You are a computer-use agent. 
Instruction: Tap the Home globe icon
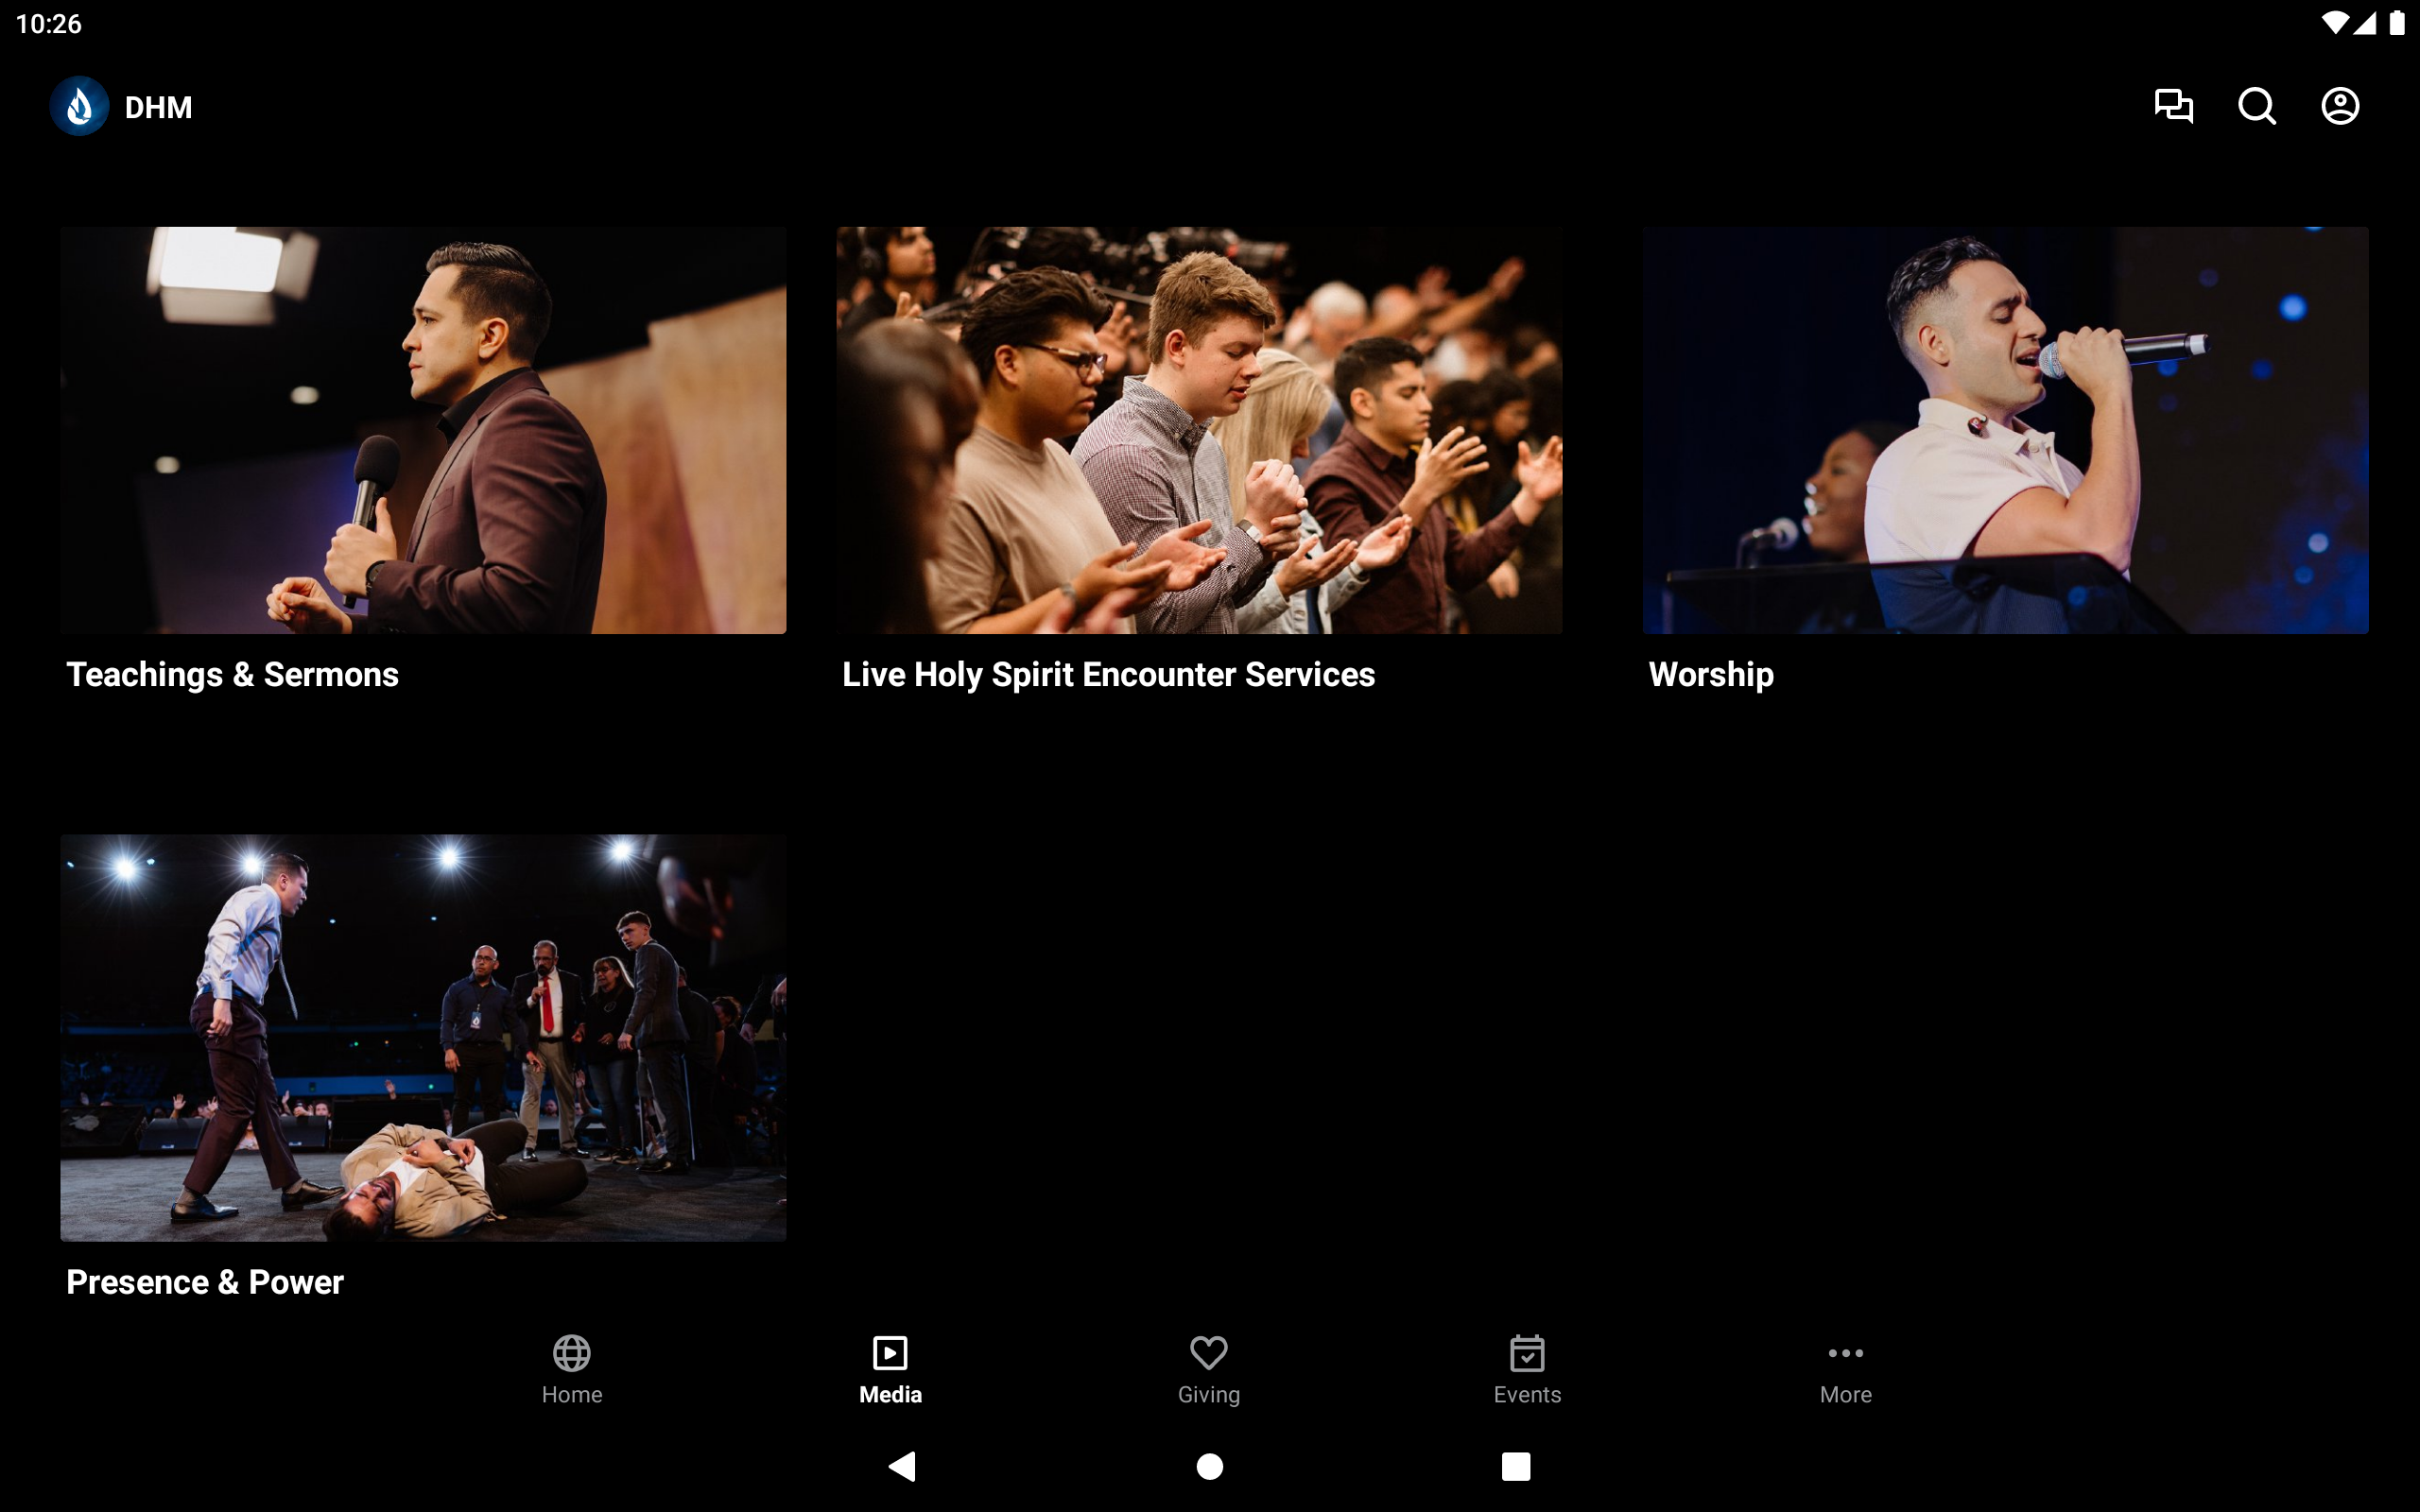(x=572, y=1352)
